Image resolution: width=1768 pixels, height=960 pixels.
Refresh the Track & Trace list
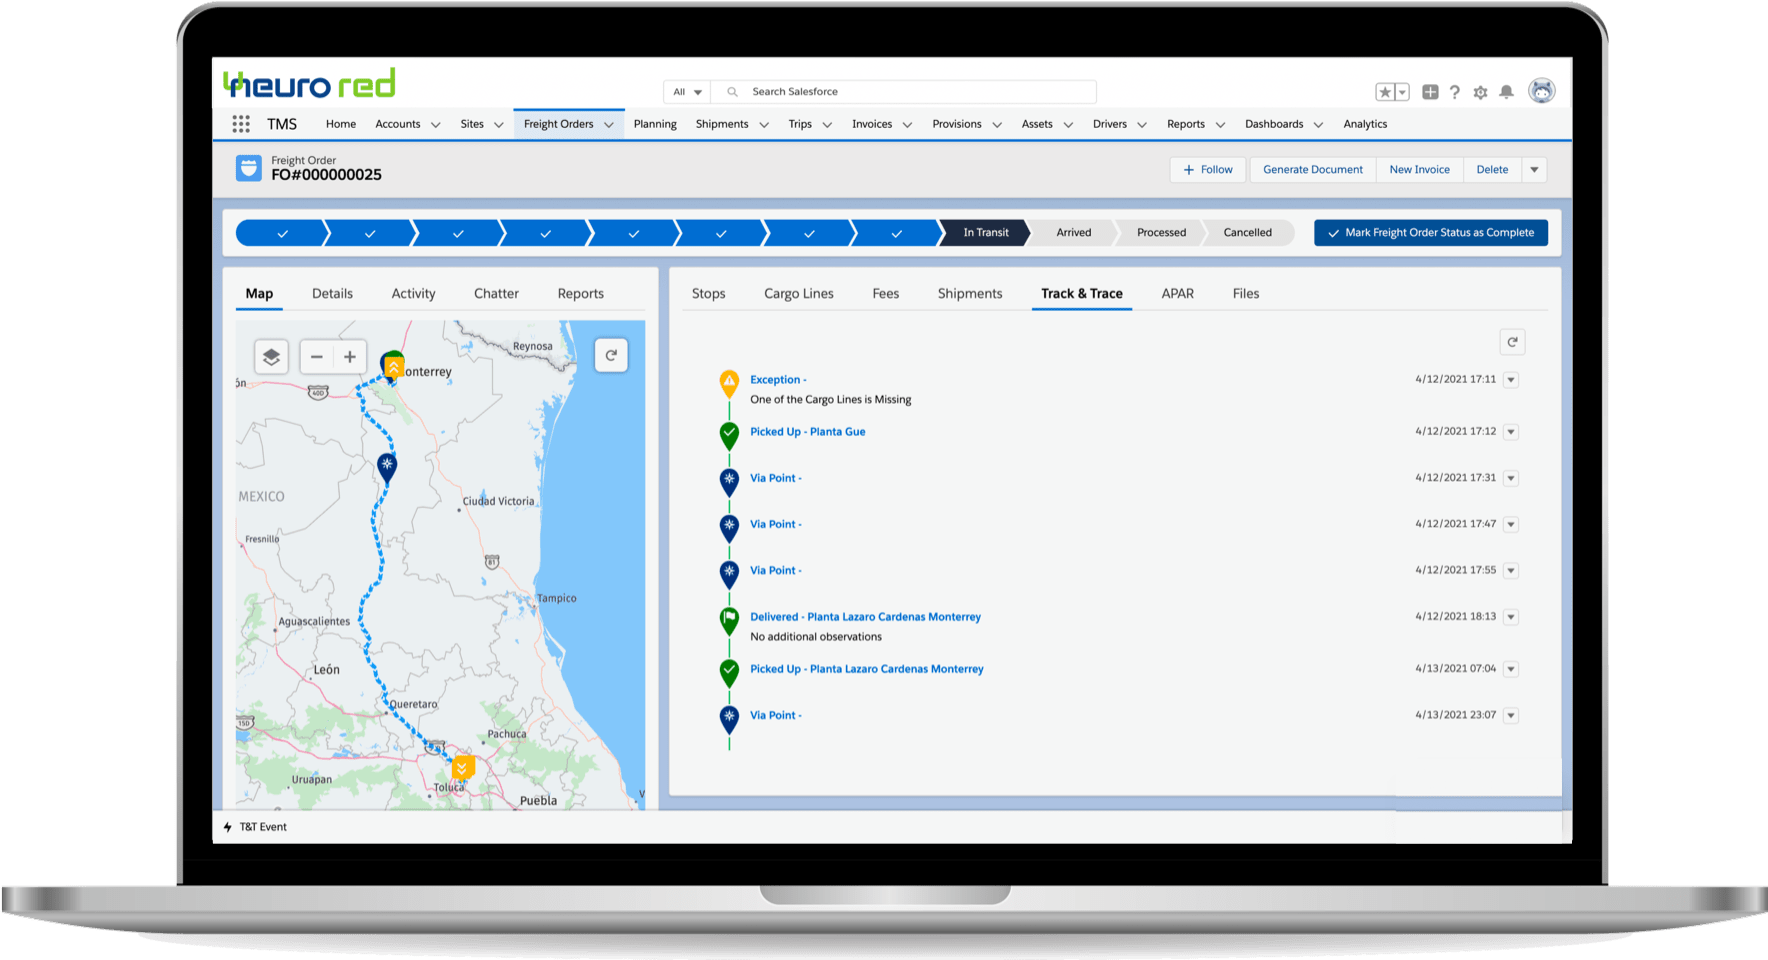pyautogui.click(x=1512, y=342)
